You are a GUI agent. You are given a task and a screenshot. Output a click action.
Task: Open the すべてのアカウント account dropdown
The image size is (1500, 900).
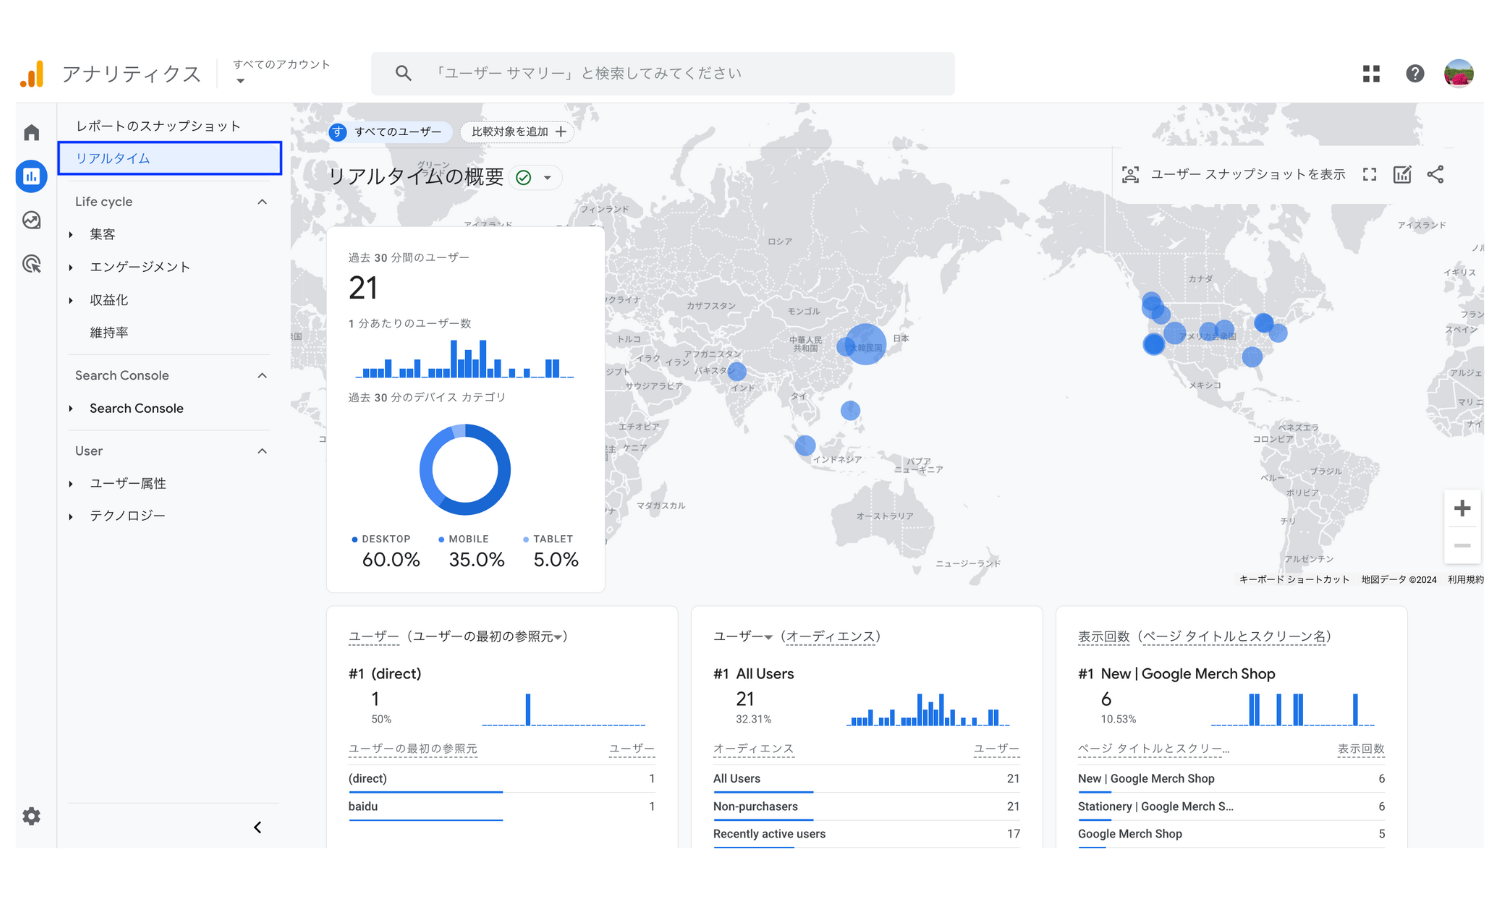[x=280, y=72]
